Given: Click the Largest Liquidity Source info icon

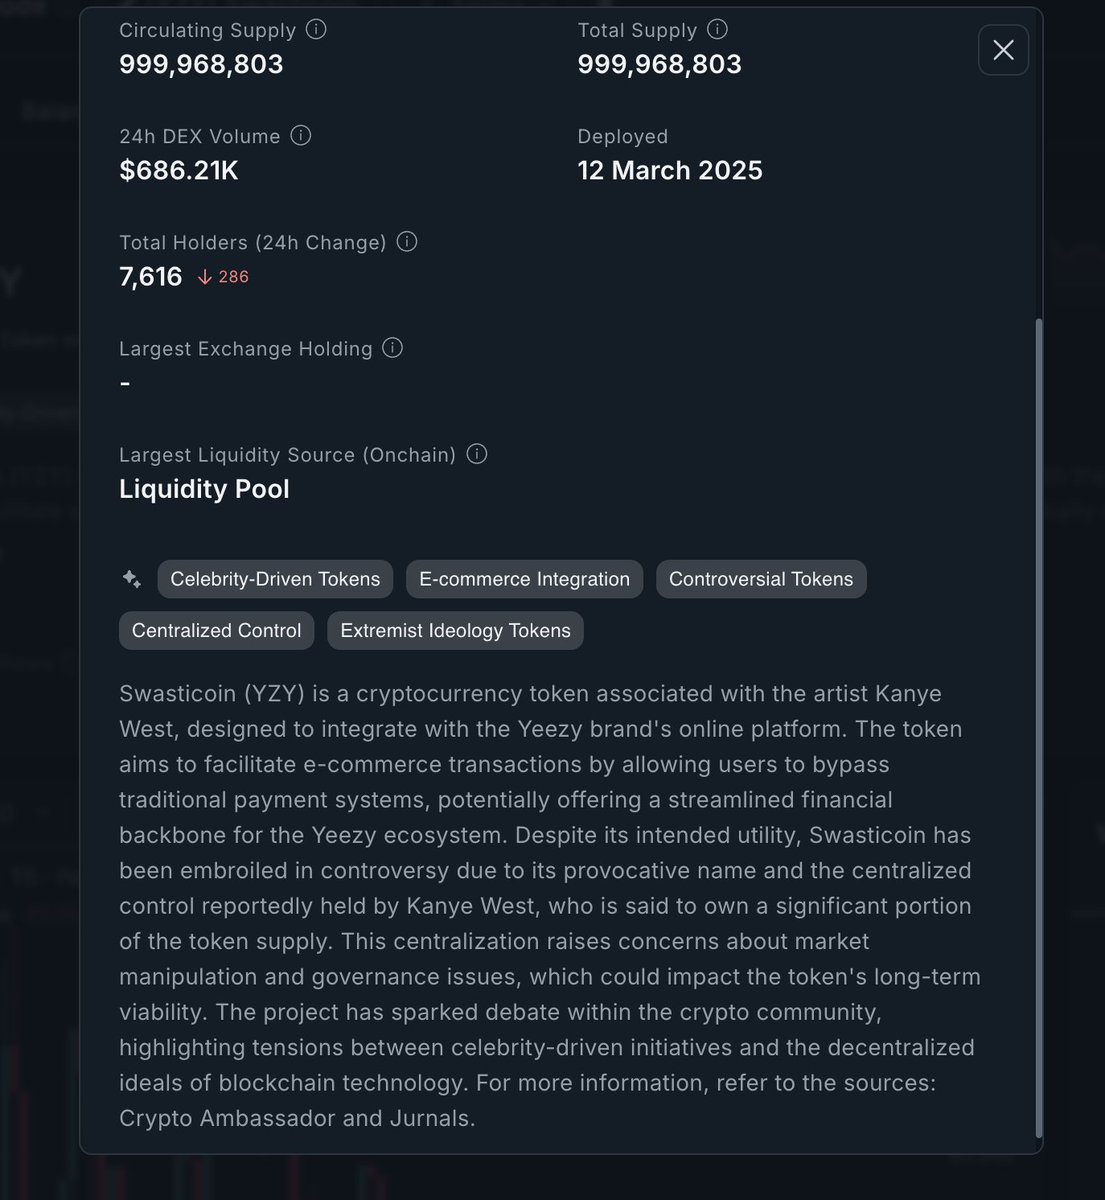Looking at the screenshot, I should click(x=477, y=453).
